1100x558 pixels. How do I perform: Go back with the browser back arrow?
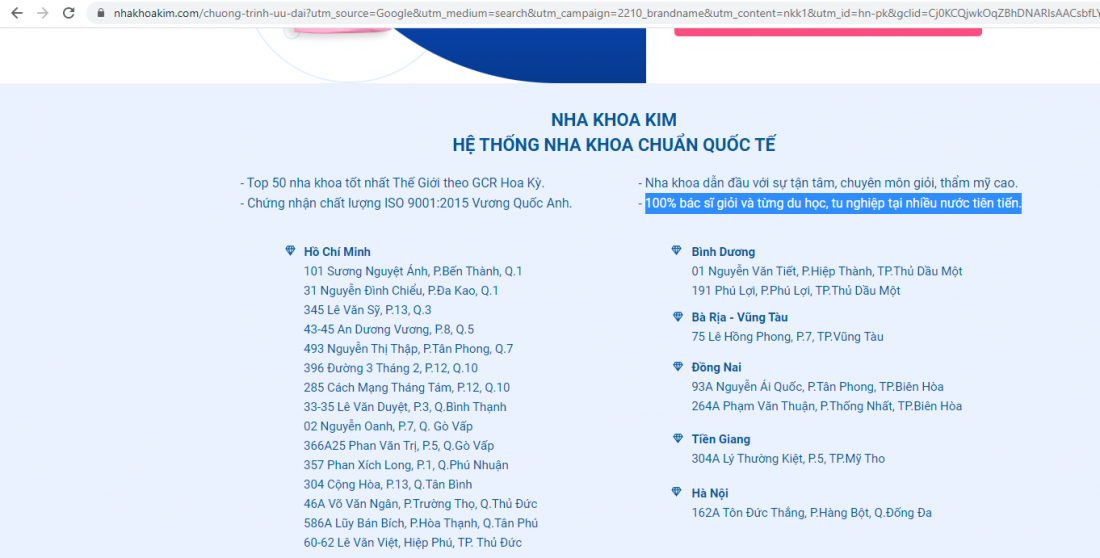point(16,13)
